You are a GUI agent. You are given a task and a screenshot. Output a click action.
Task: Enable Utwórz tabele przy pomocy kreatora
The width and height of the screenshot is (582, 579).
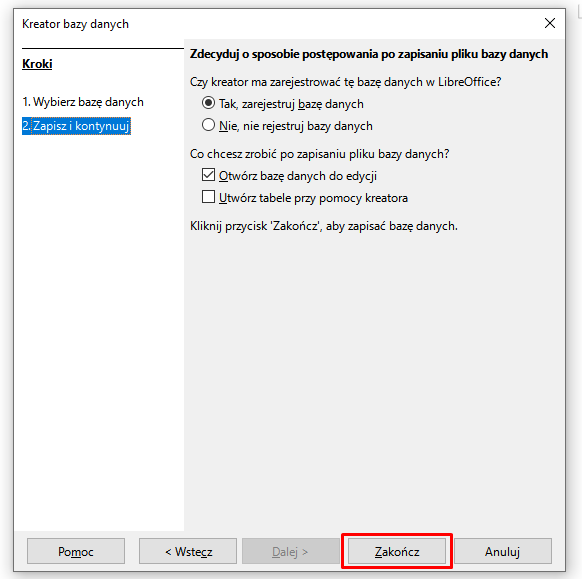pyautogui.click(x=208, y=197)
